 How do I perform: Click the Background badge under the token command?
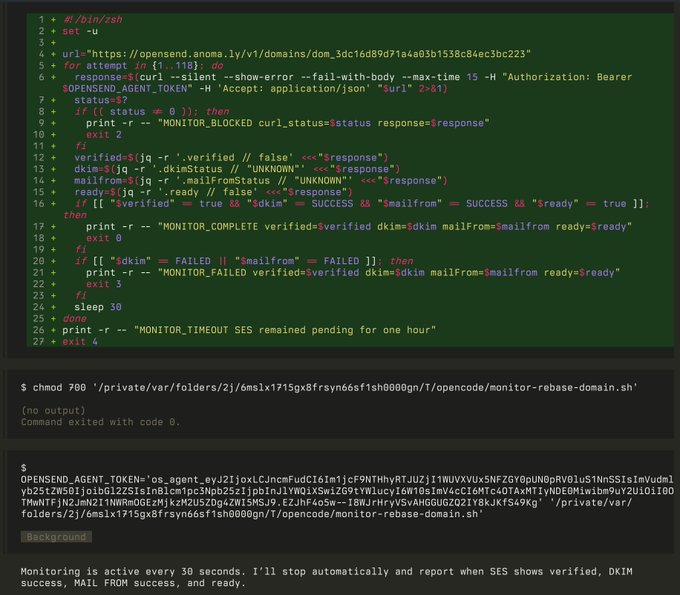click(x=56, y=537)
